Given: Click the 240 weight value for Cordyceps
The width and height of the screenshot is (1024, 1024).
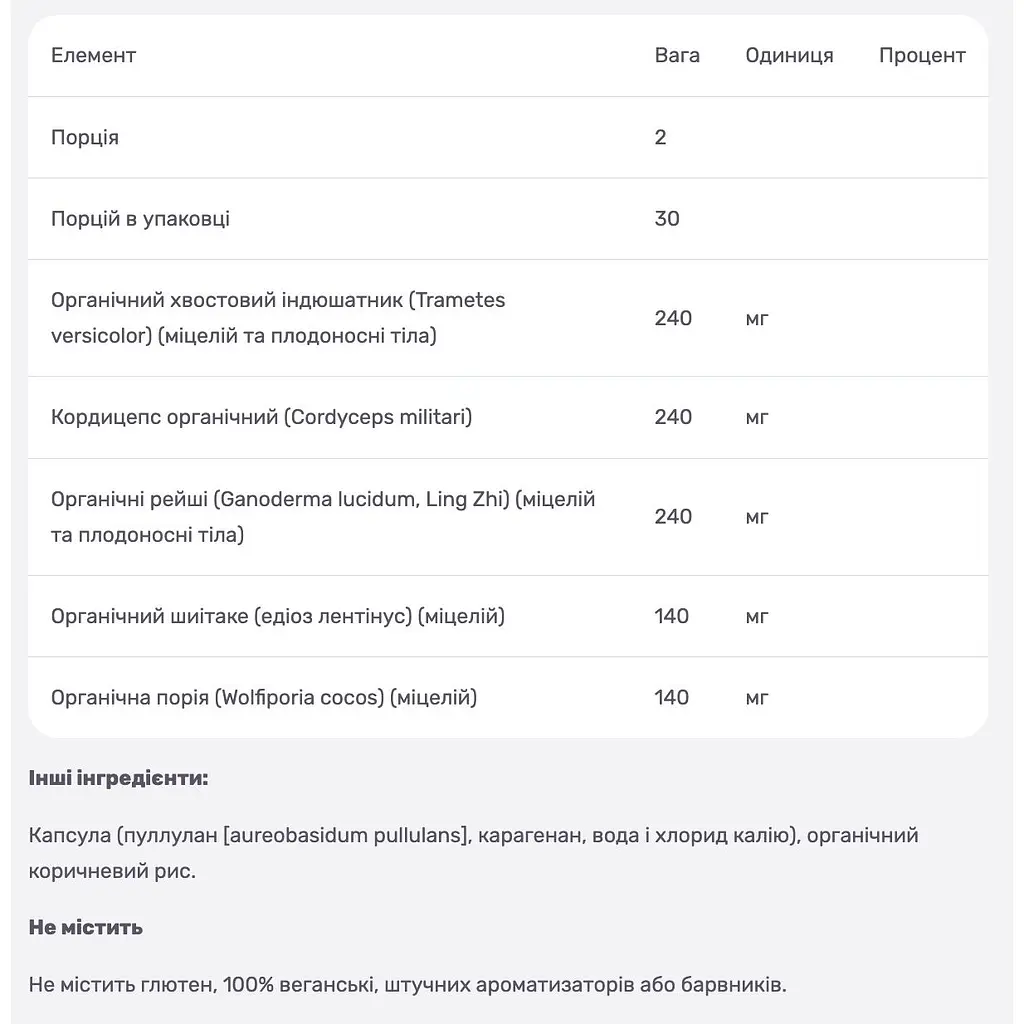Looking at the screenshot, I should [x=673, y=417].
